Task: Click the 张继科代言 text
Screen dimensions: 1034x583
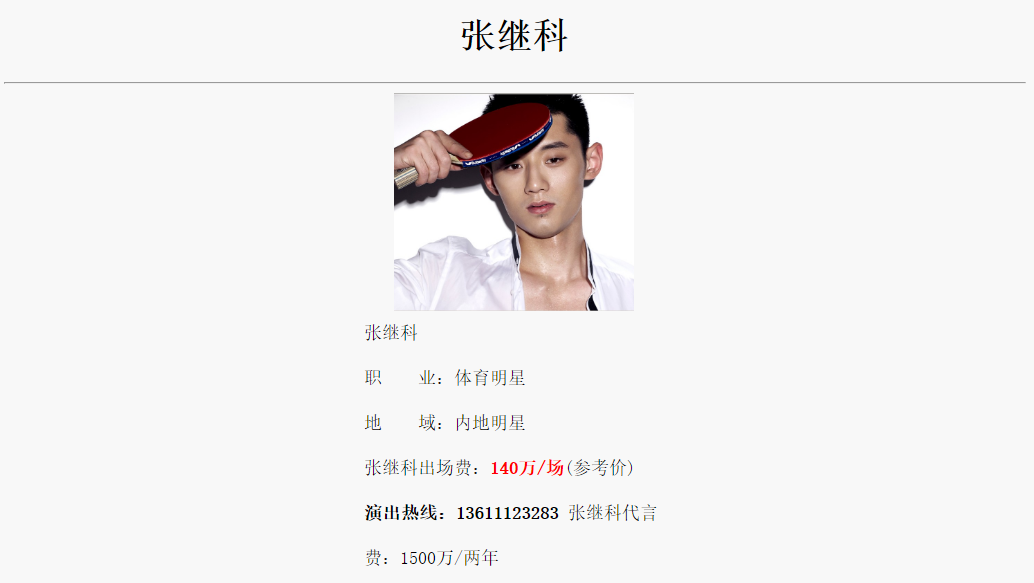Action: tap(613, 512)
